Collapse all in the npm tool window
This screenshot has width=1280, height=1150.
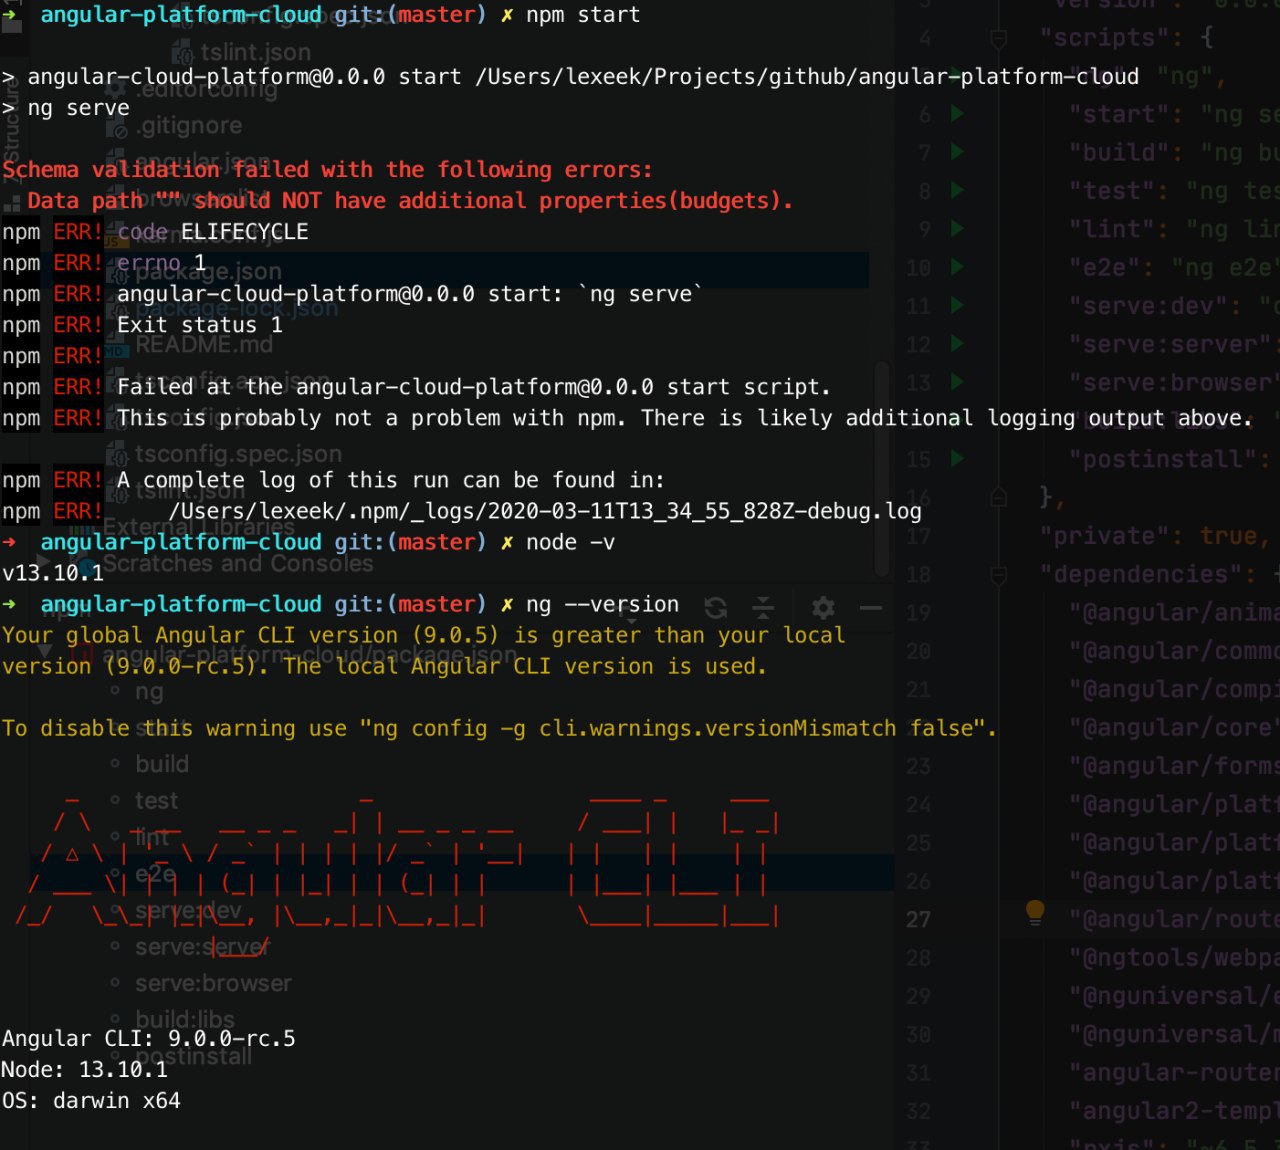763,607
